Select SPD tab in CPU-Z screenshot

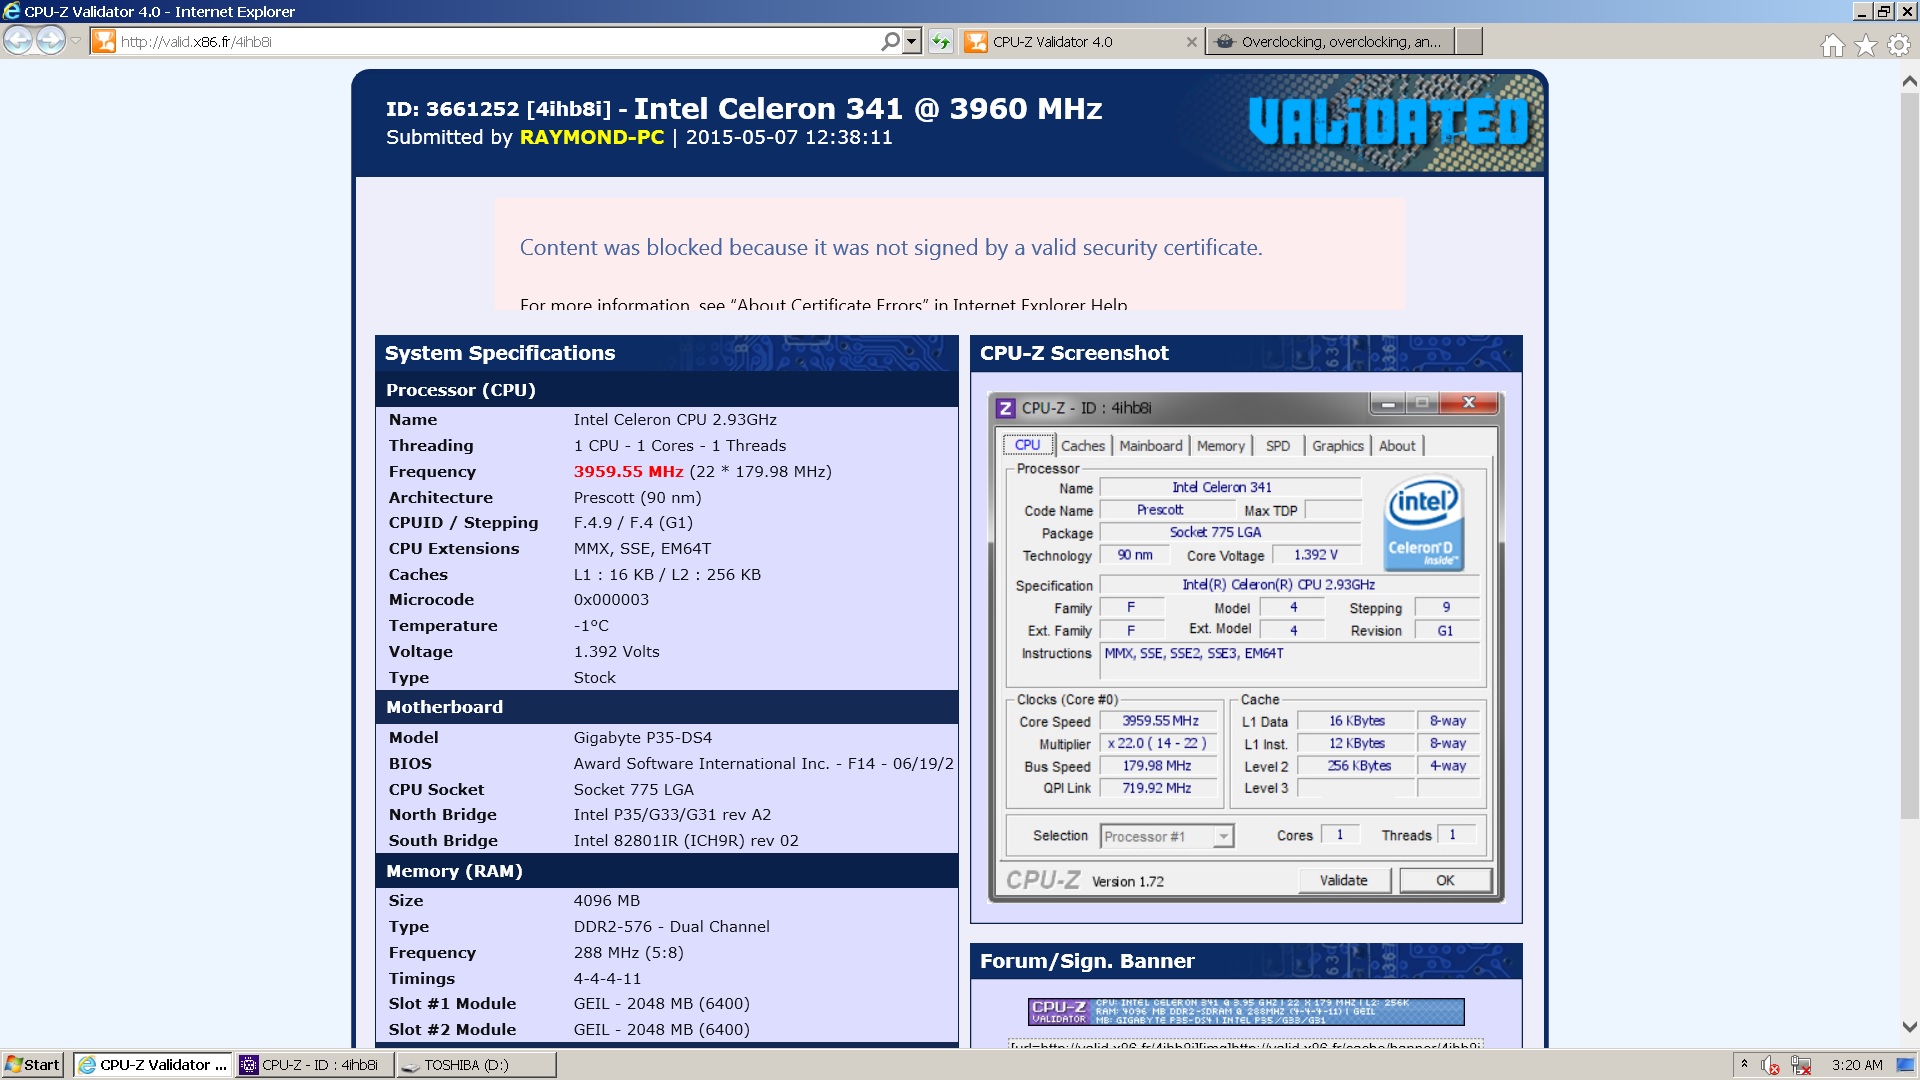(x=1278, y=446)
